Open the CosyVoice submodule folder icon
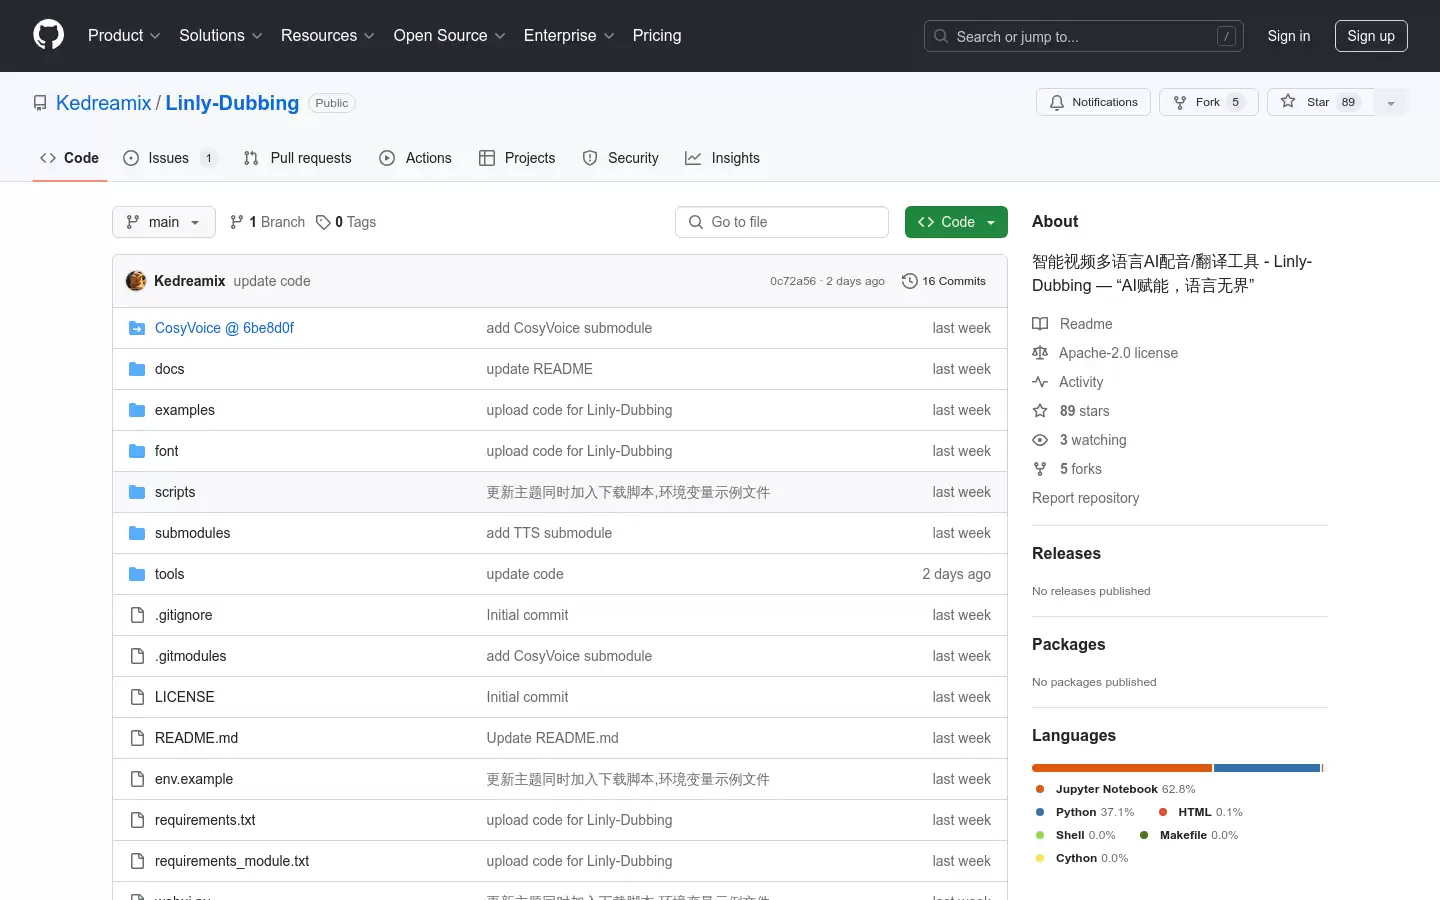The height and width of the screenshot is (900, 1440). 137,327
